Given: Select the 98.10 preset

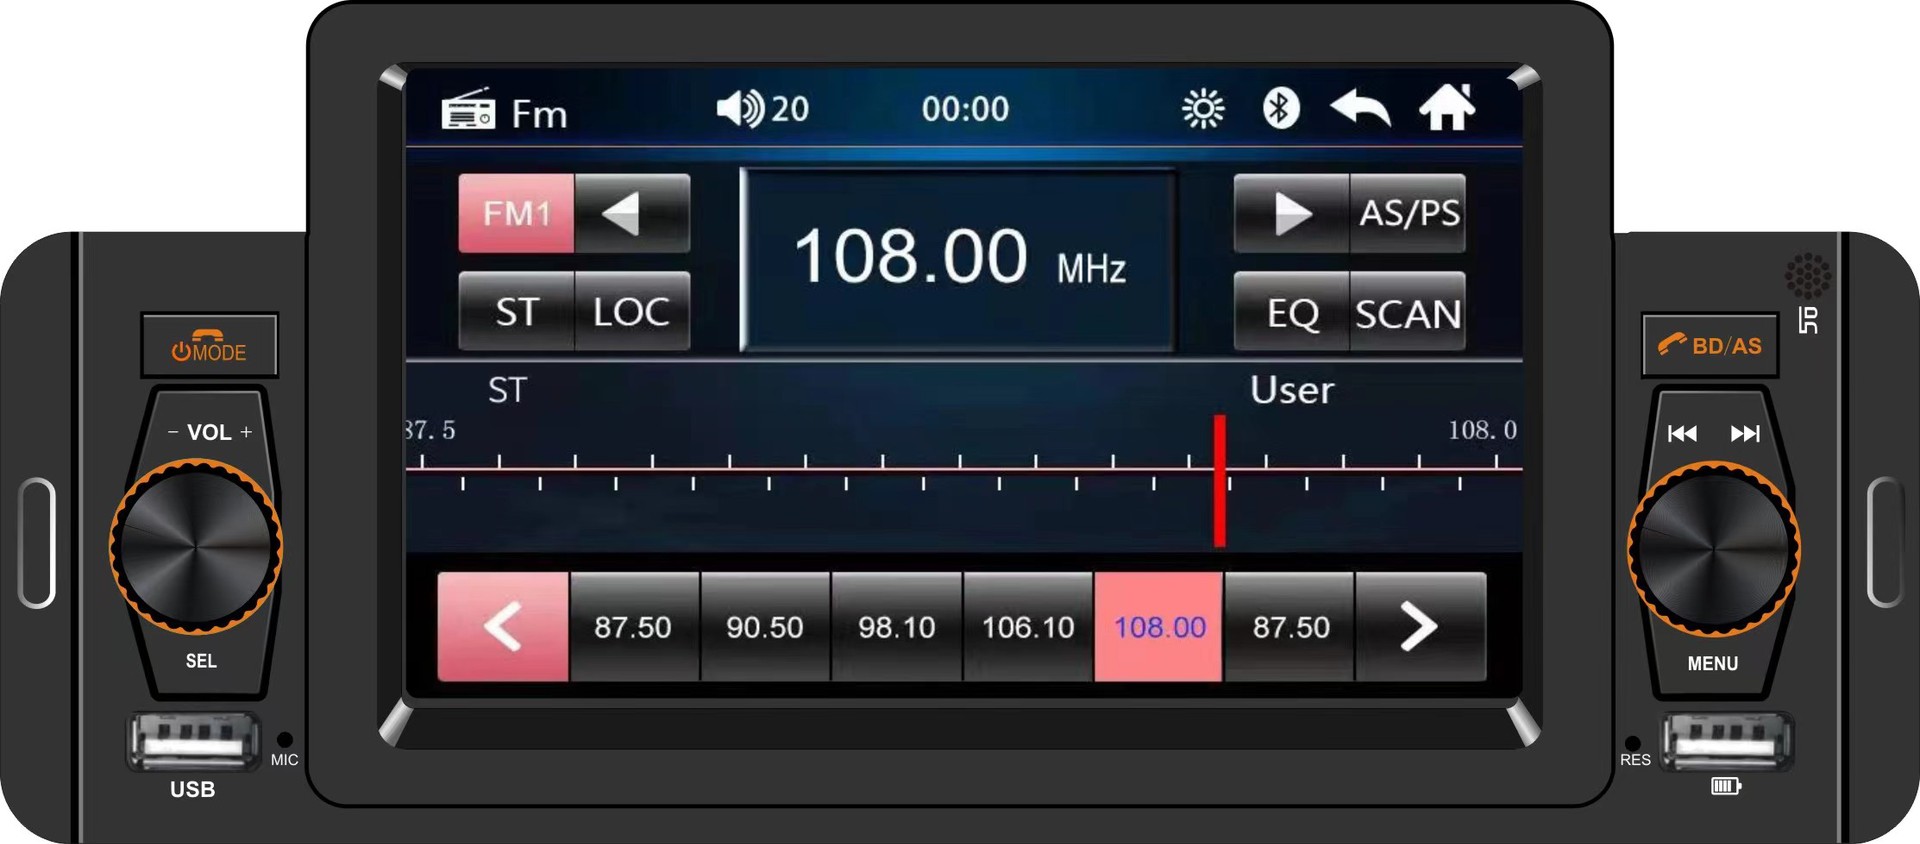Looking at the screenshot, I should [896, 627].
